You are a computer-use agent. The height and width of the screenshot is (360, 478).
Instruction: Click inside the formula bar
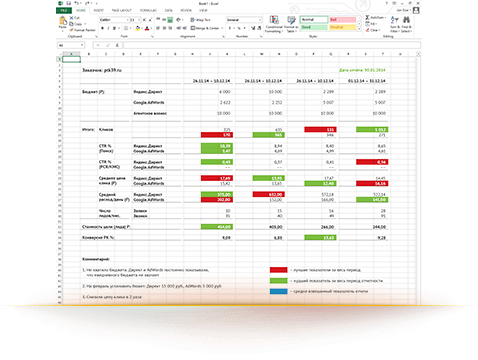pos(272,45)
